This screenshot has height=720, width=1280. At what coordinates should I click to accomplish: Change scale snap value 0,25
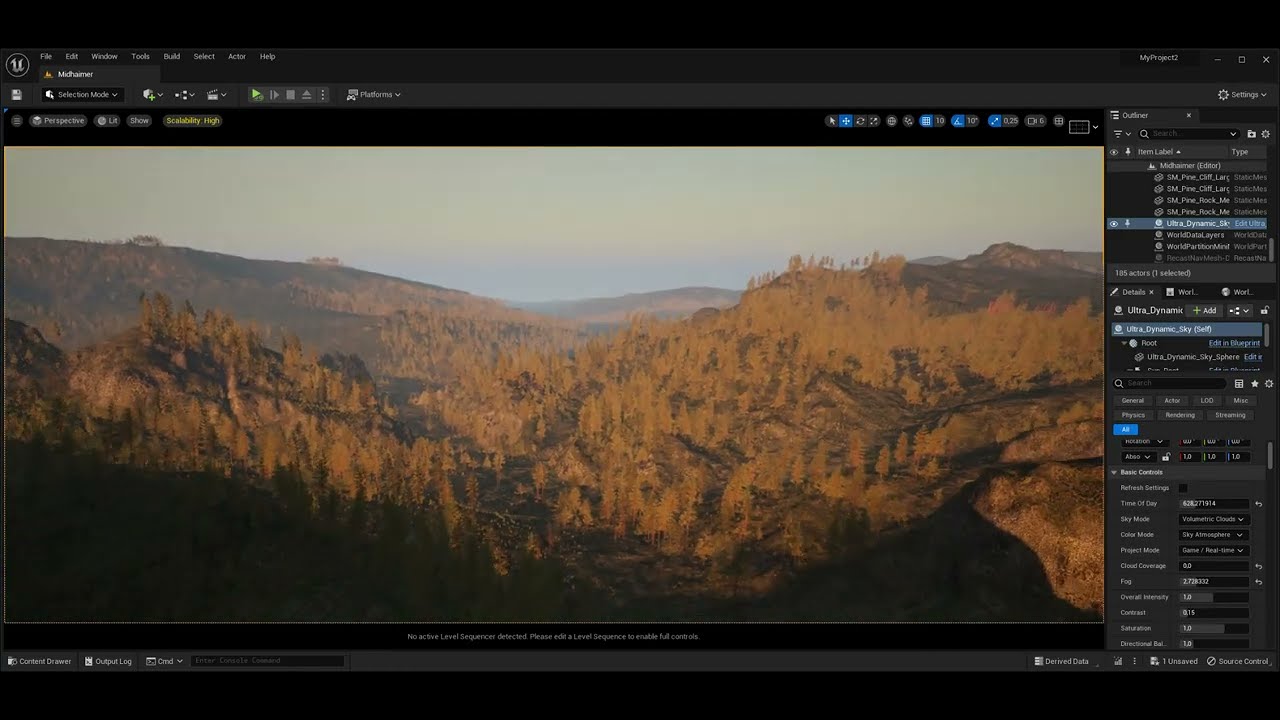tap(1010, 121)
